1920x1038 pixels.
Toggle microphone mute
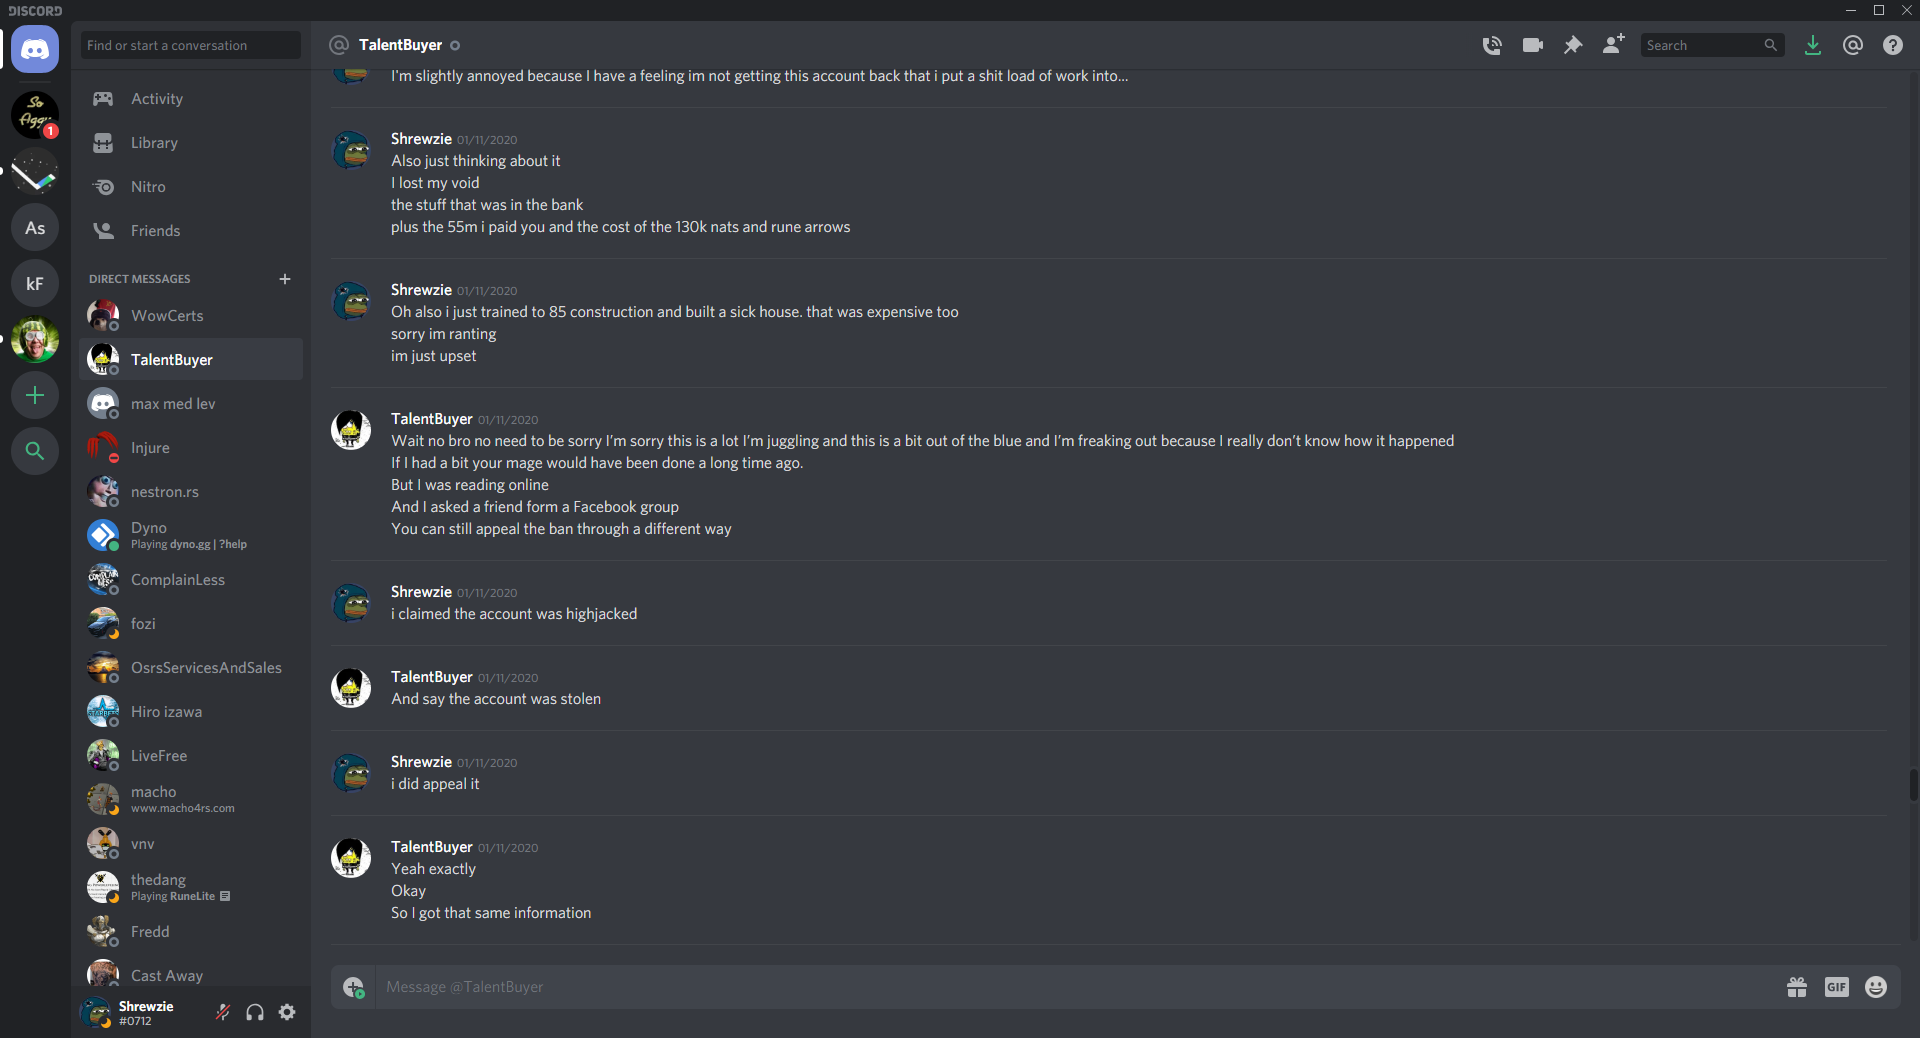(x=223, y=1012)
